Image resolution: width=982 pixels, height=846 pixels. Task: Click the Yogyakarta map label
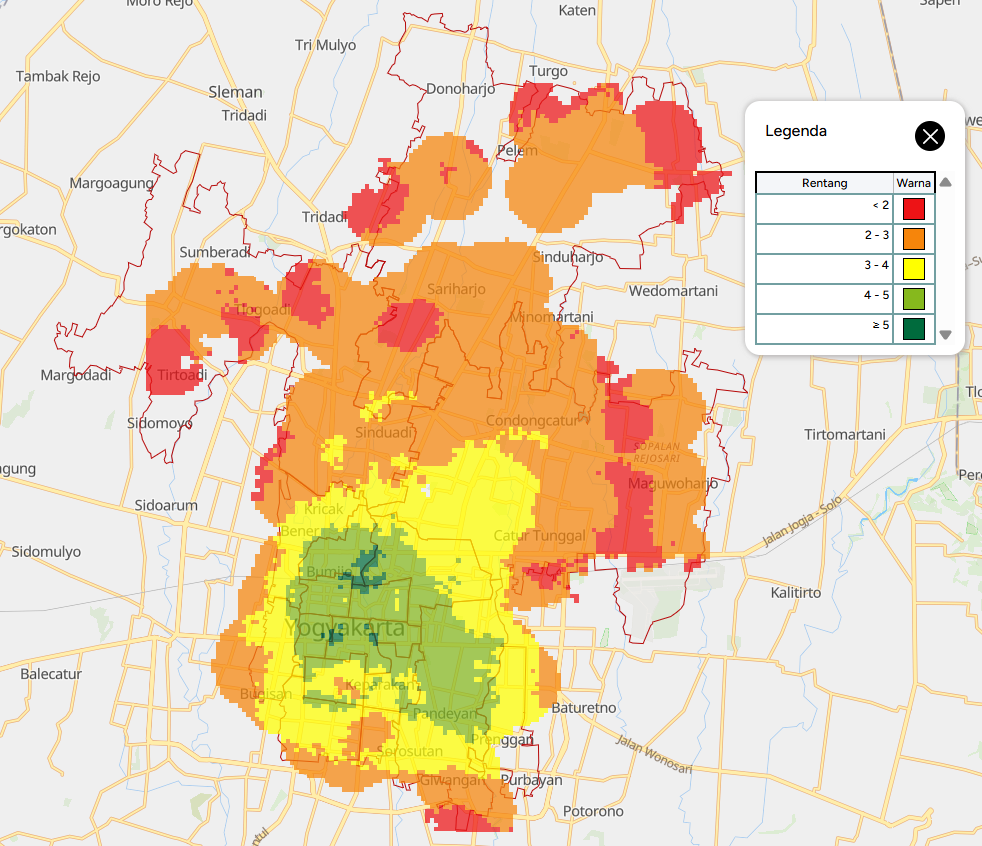click(x=344, y=627)
